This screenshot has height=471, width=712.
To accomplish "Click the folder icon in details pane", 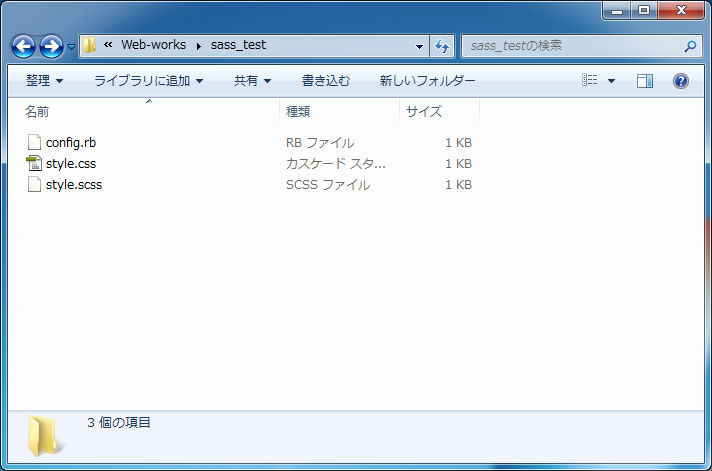I will click(45, 436).
